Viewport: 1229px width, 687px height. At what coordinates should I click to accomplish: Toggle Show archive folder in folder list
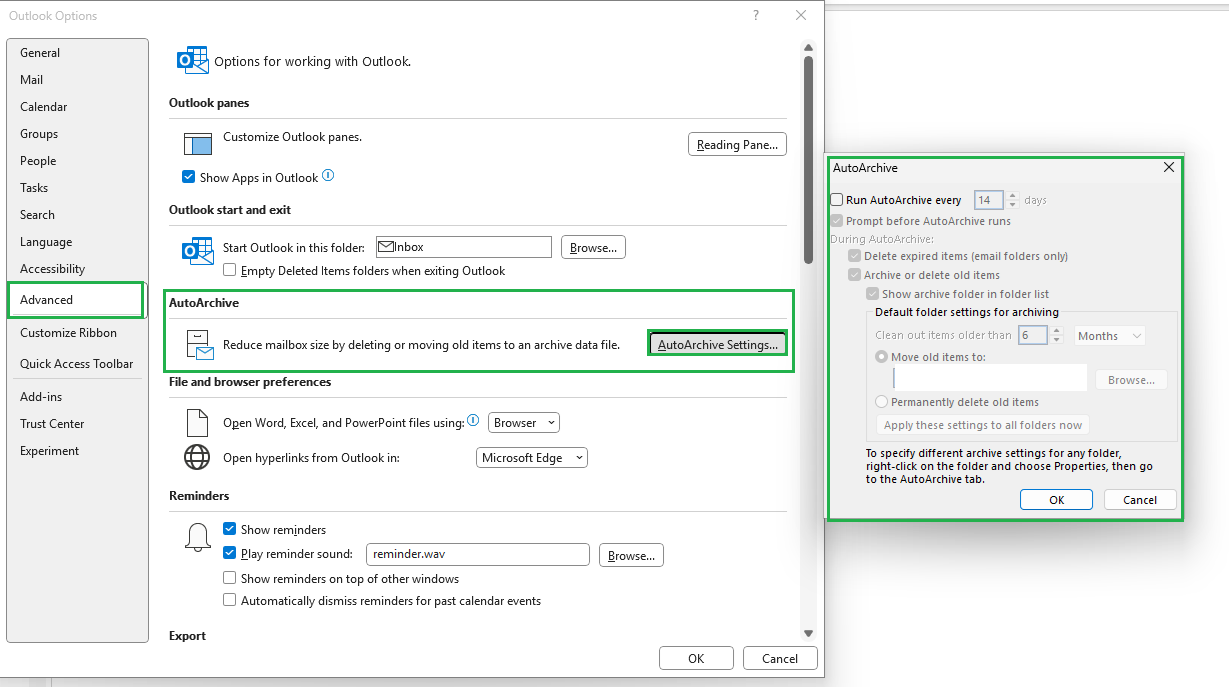873,294
